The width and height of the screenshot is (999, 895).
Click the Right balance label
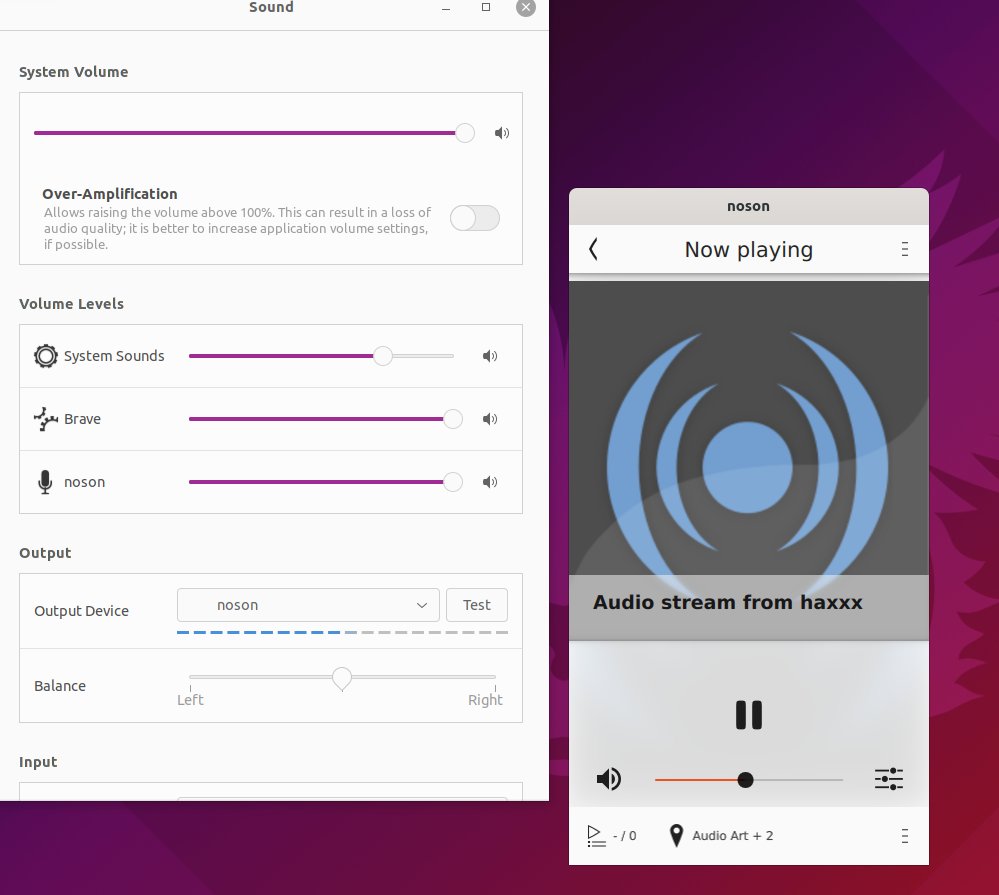coord(485,700)
